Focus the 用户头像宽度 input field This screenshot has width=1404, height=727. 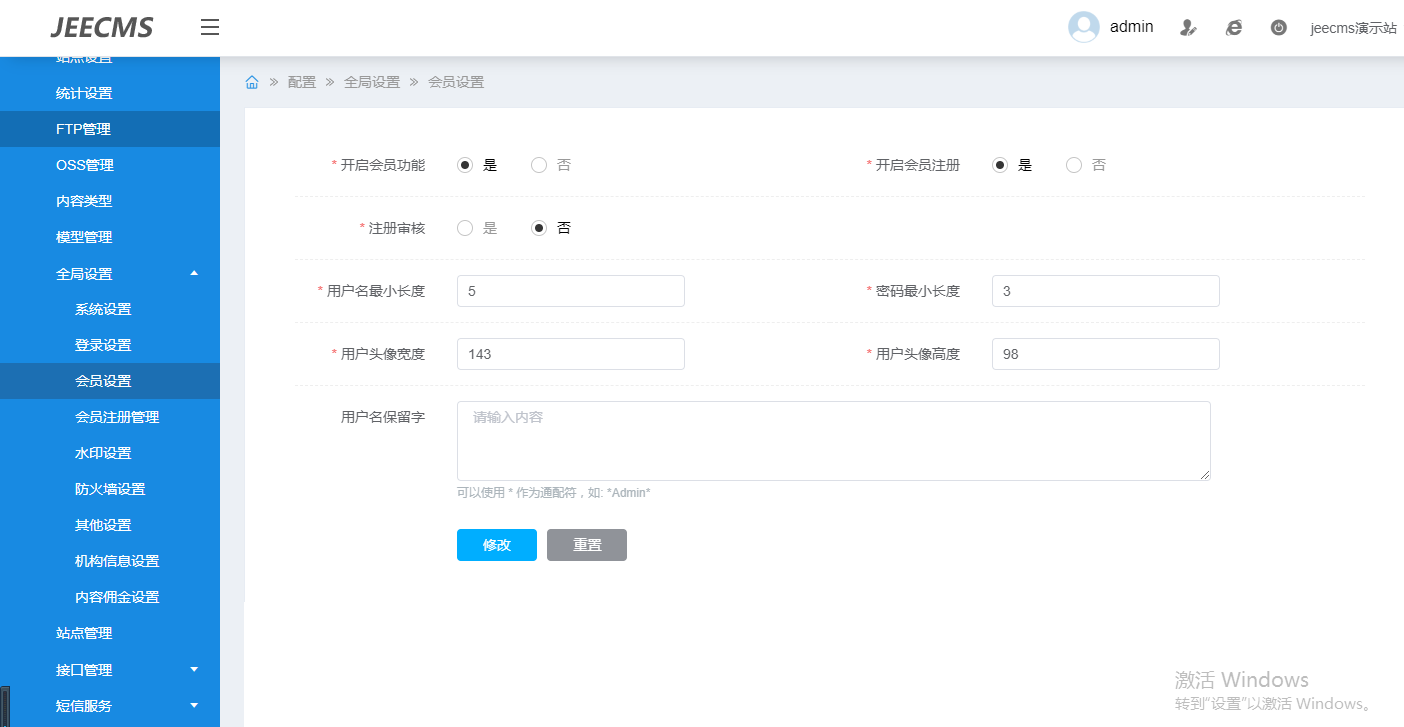(571, 354)
